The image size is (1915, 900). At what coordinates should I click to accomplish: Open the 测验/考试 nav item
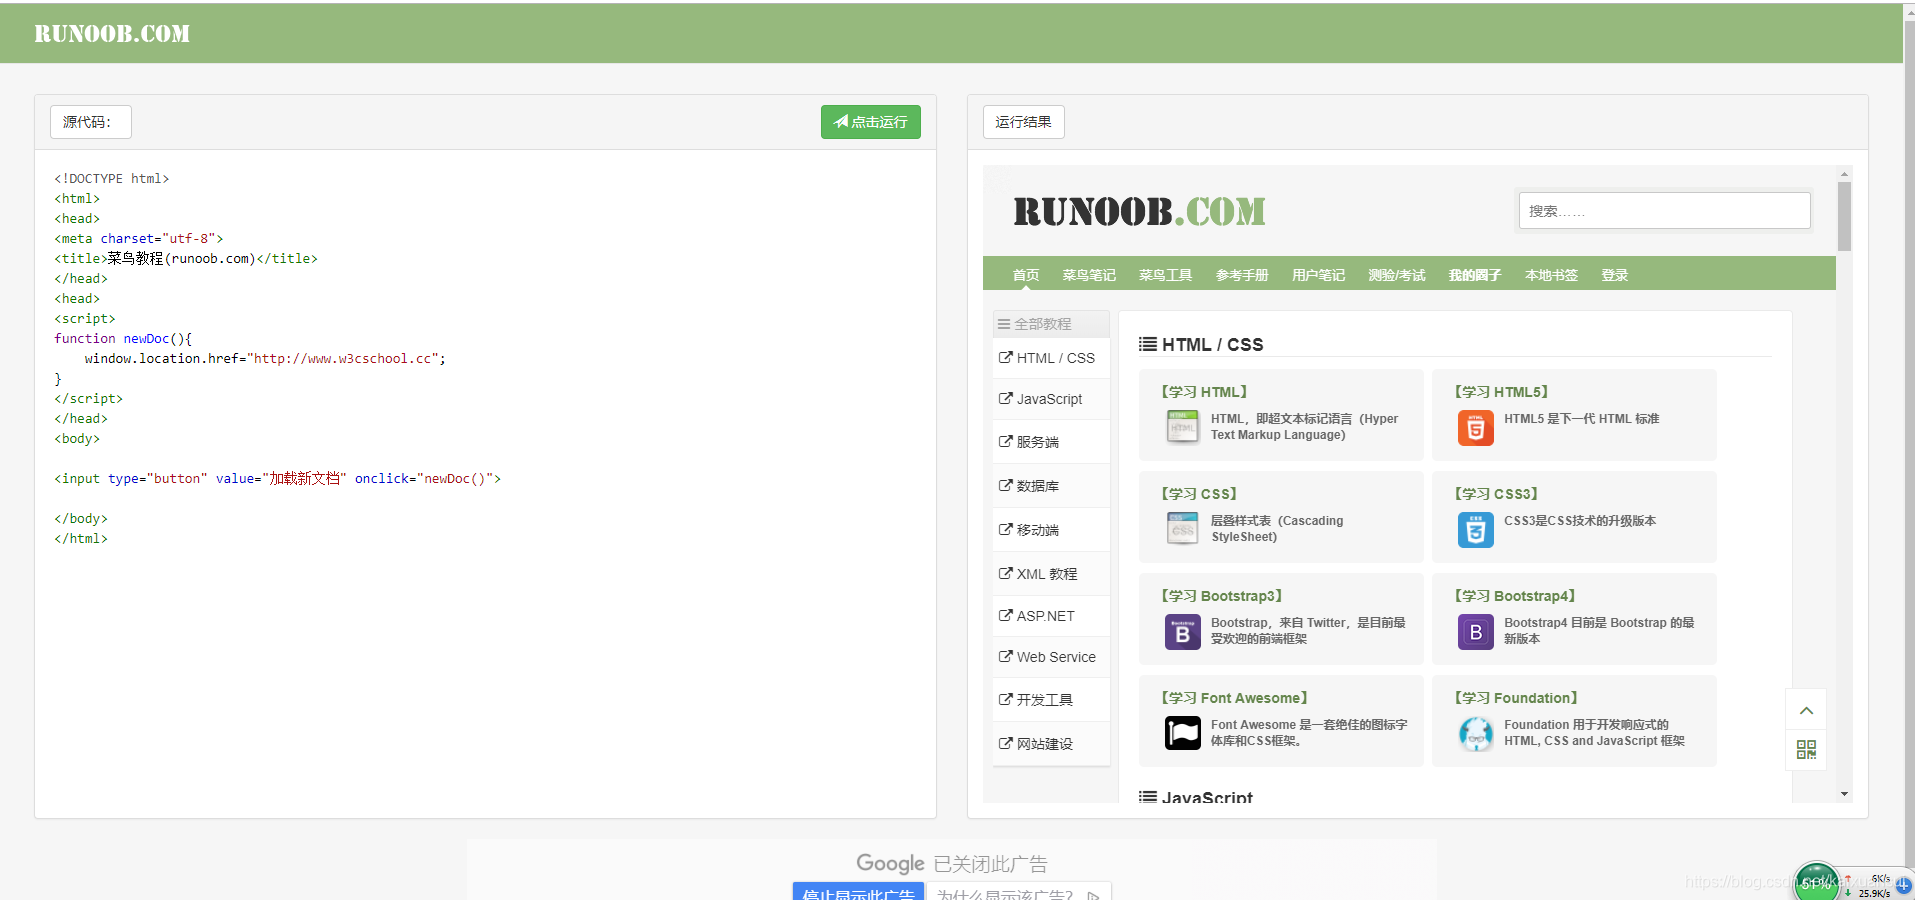click(x=1397, y=275)
